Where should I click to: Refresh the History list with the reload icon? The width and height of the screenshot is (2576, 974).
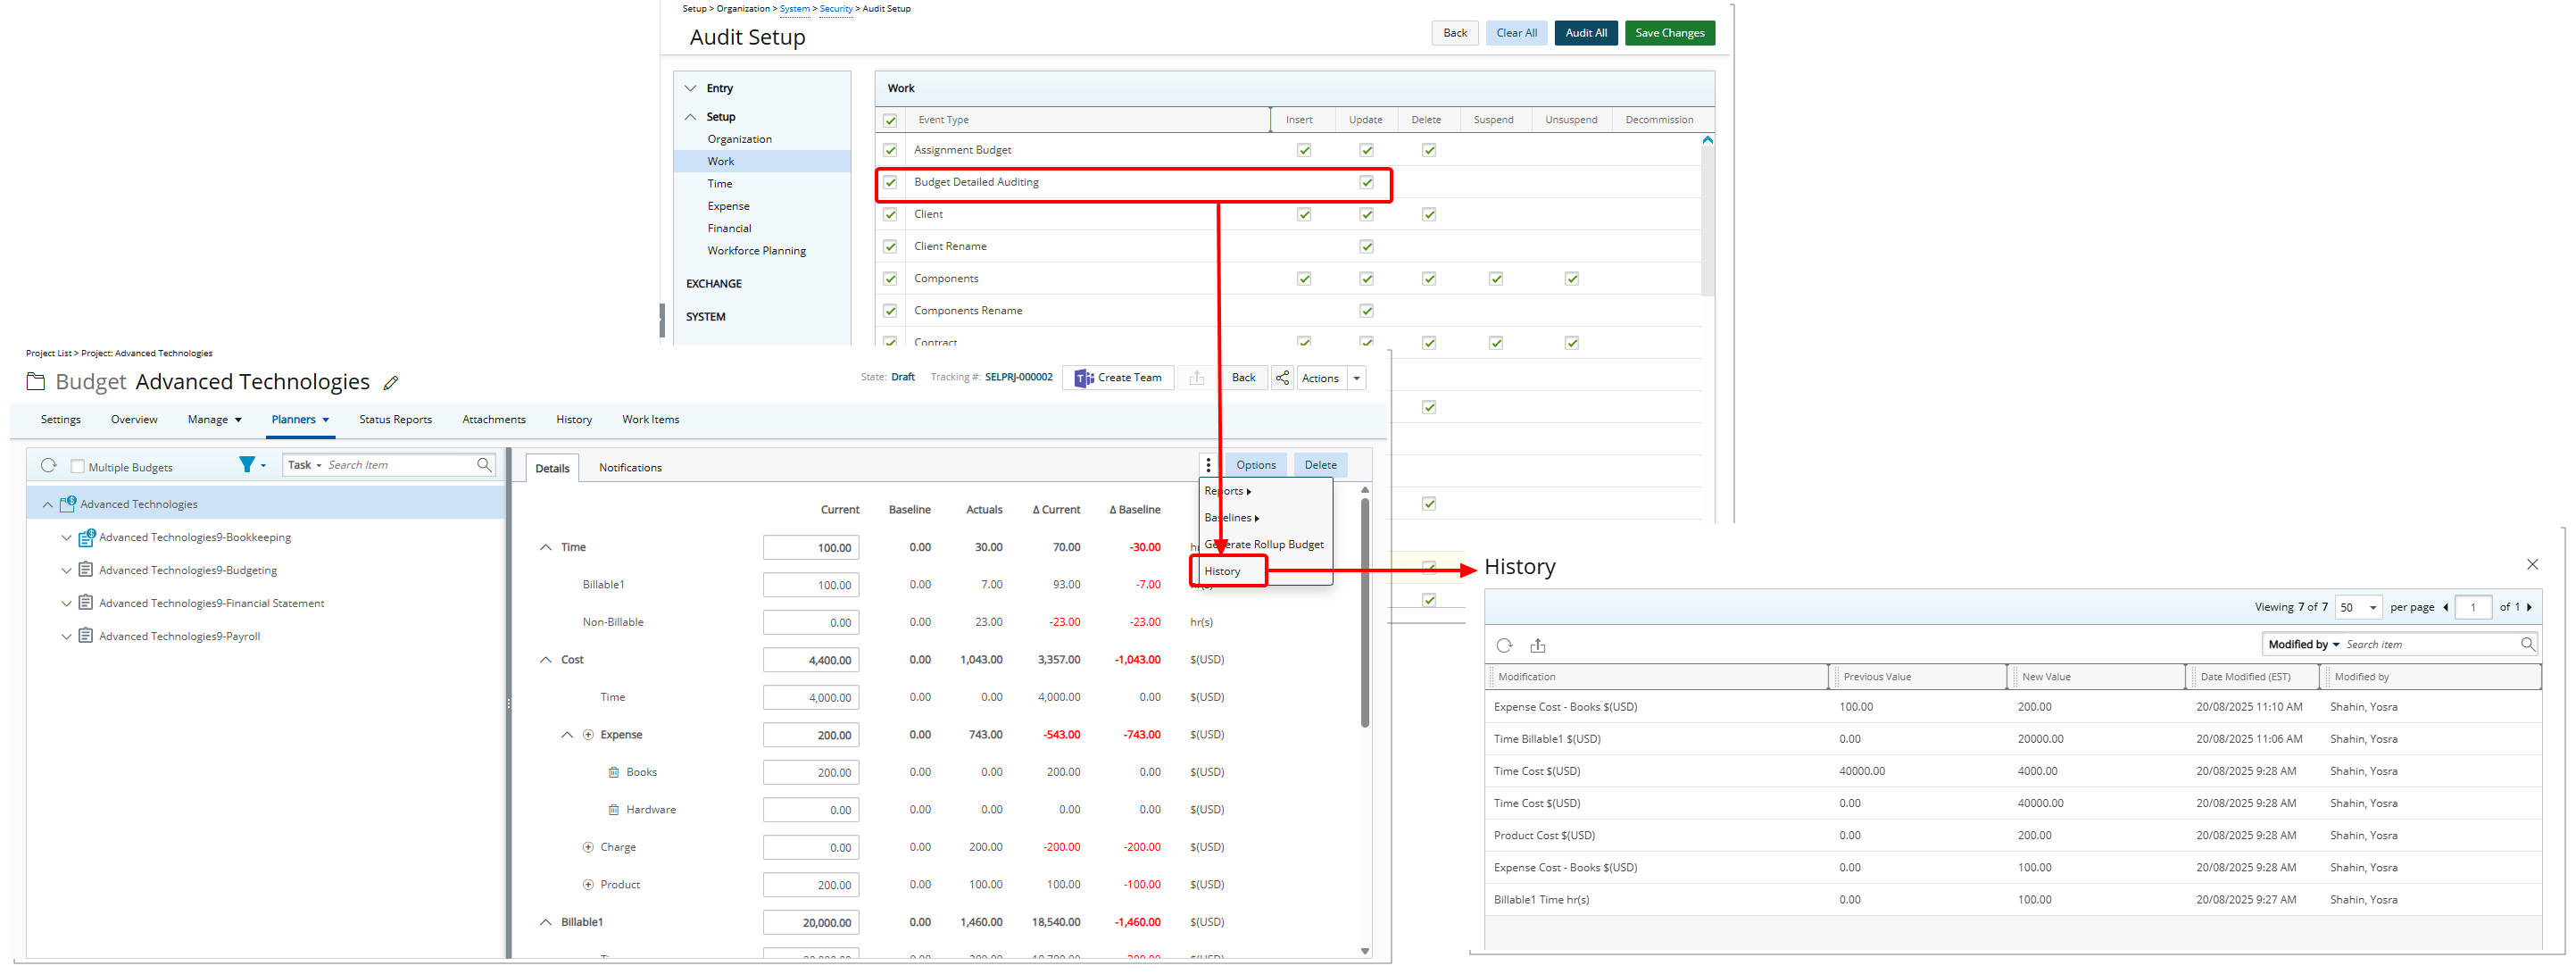tap(1504, 645)
